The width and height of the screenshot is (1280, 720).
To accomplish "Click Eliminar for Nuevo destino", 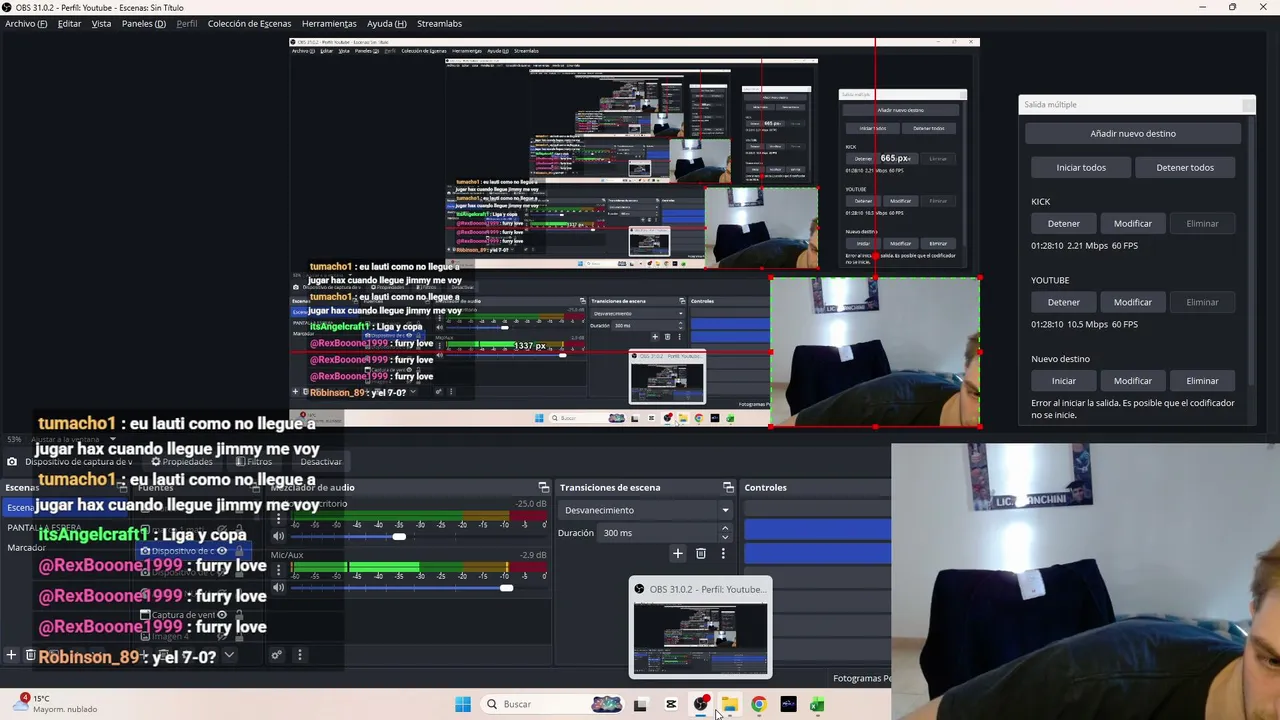I will pyautogui.click(x=1202, y=381).
